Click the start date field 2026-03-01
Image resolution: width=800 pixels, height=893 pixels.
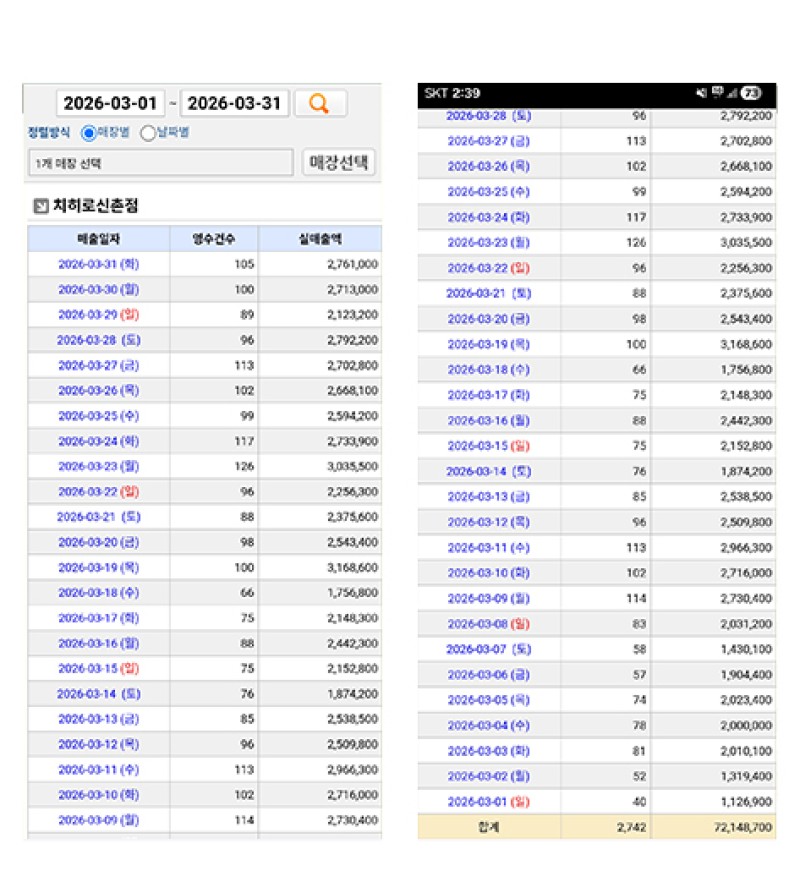click(x=110, y=103)
